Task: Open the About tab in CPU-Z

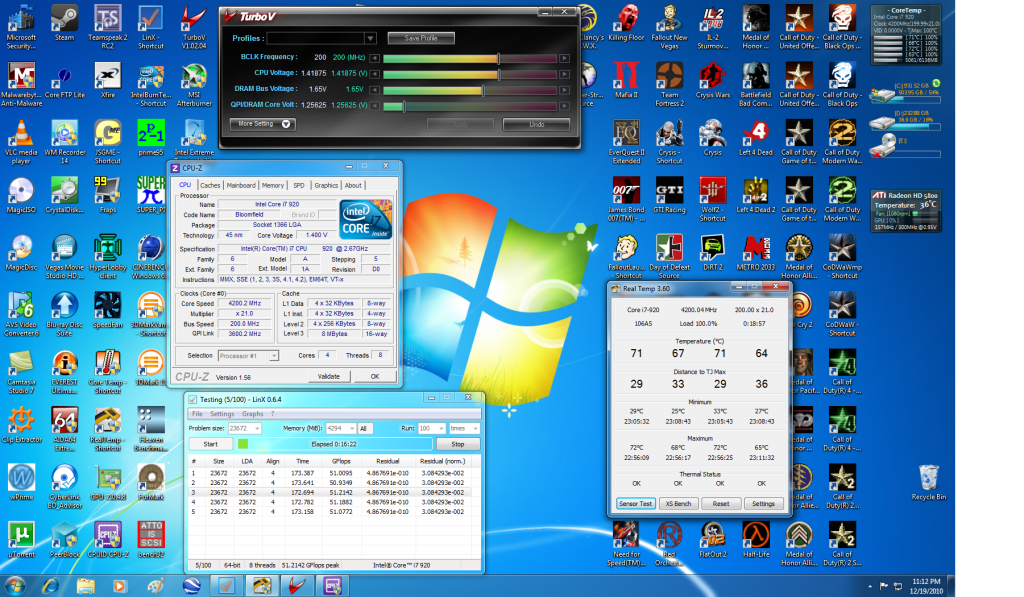Action: (x=353, y=186)
